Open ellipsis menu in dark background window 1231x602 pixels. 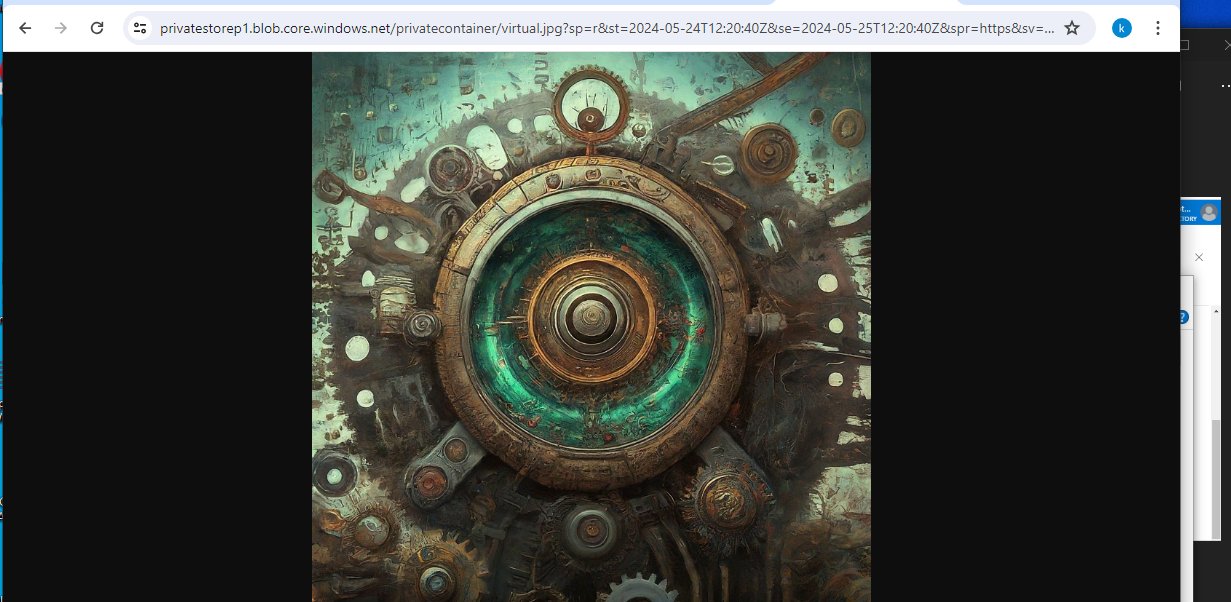click(1225, 86)
